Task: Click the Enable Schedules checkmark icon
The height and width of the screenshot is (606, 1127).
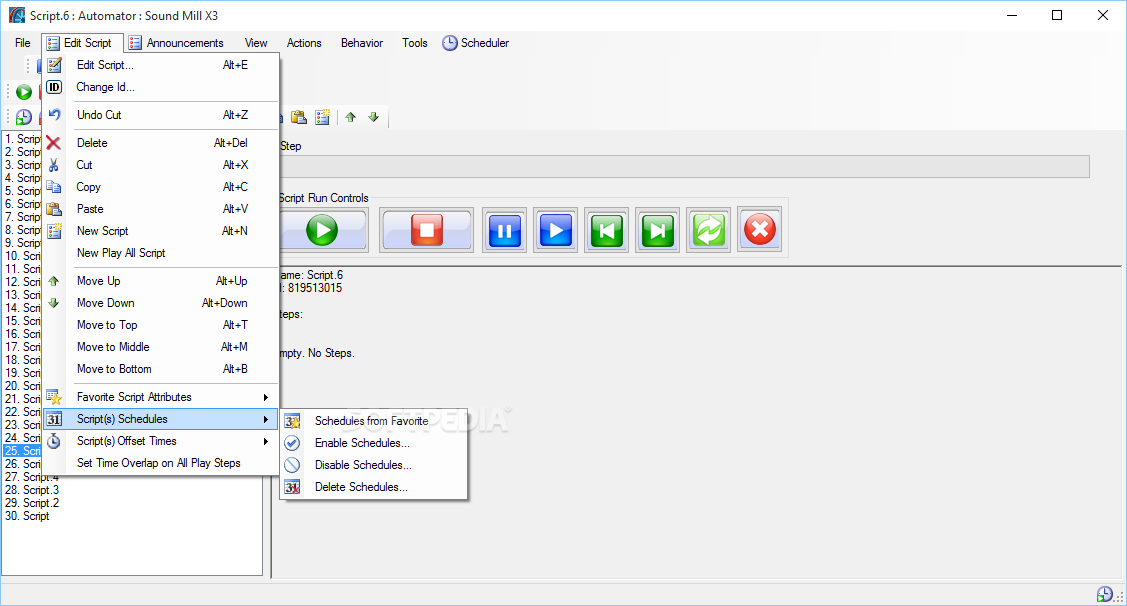Action: (x=293, y=443)
